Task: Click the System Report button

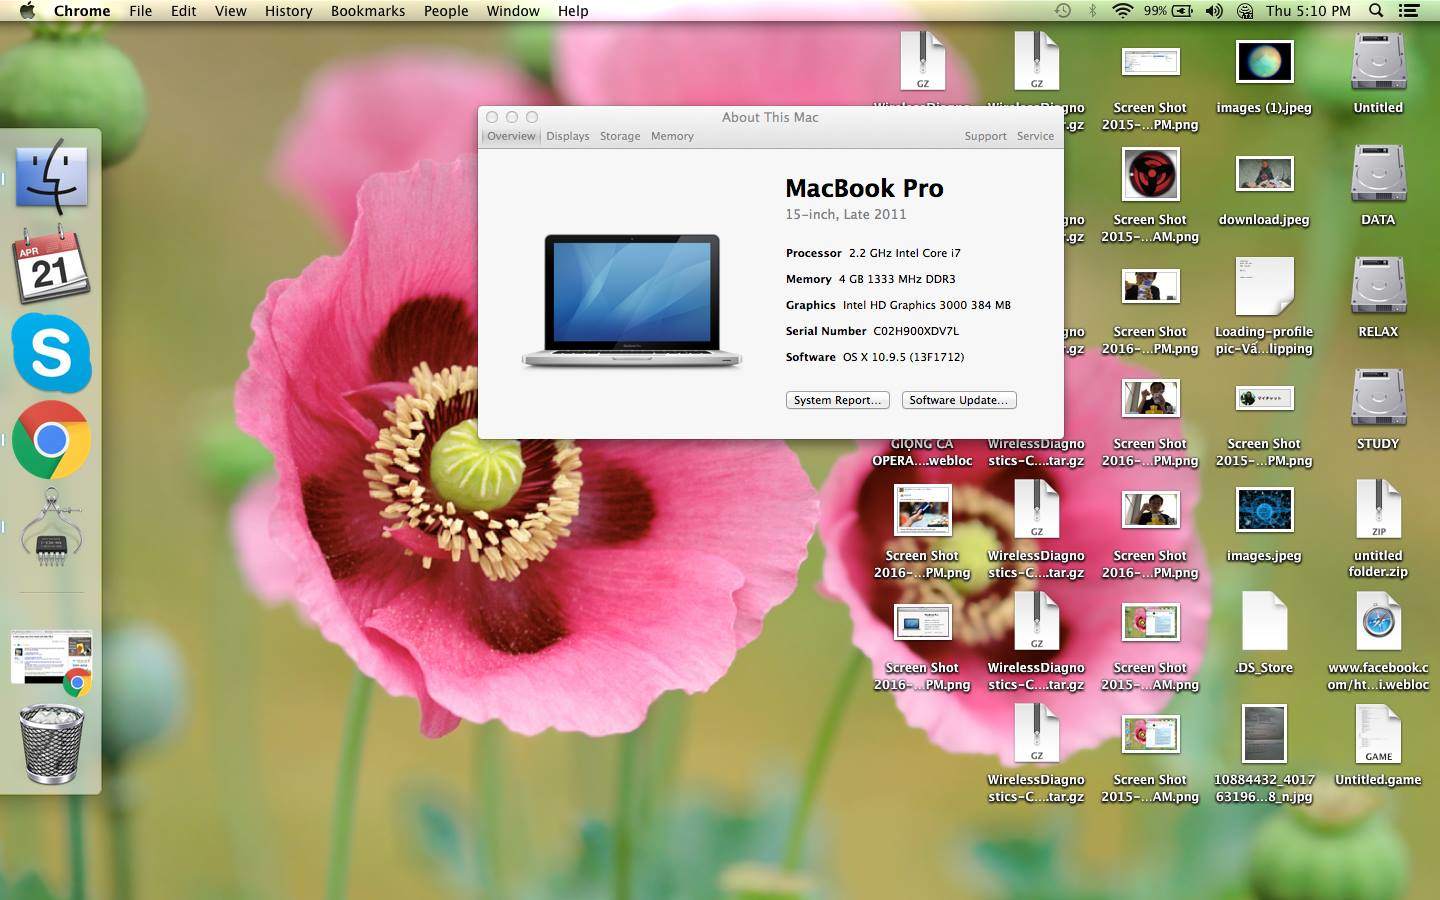Action: pyautogui.click(x=837, y=400)
